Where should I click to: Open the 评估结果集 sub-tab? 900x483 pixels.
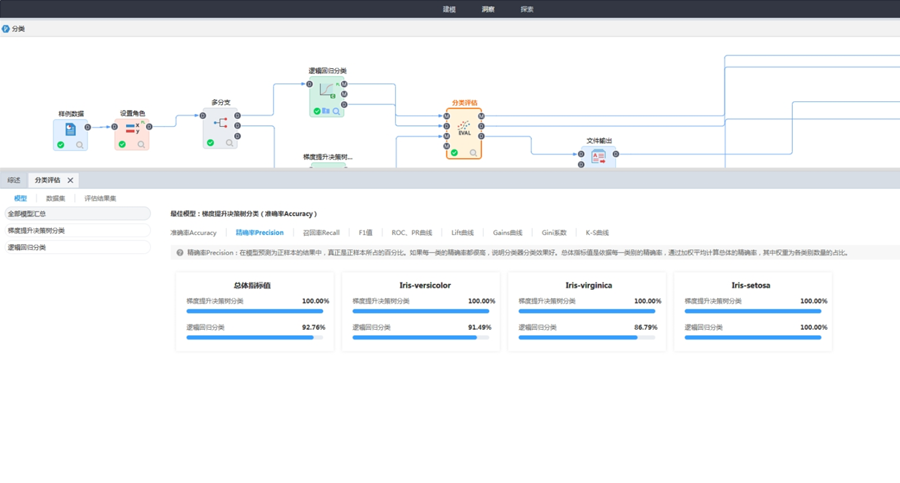point(100,198)
